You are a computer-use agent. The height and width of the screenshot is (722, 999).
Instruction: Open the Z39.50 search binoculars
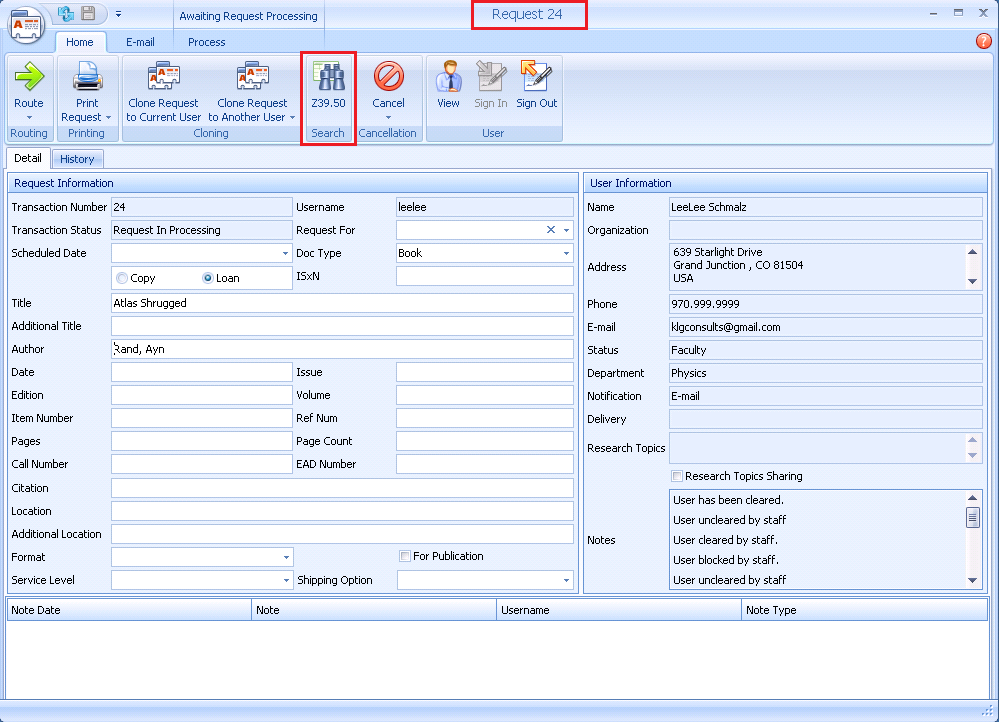pos(328,77)
